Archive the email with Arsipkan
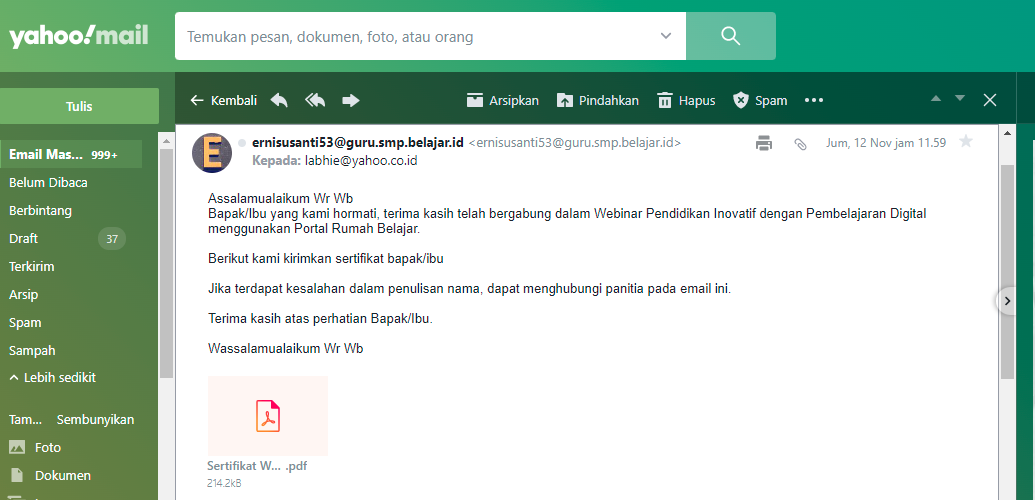This screenshot has height=500, width=1035. click(503, 100)
